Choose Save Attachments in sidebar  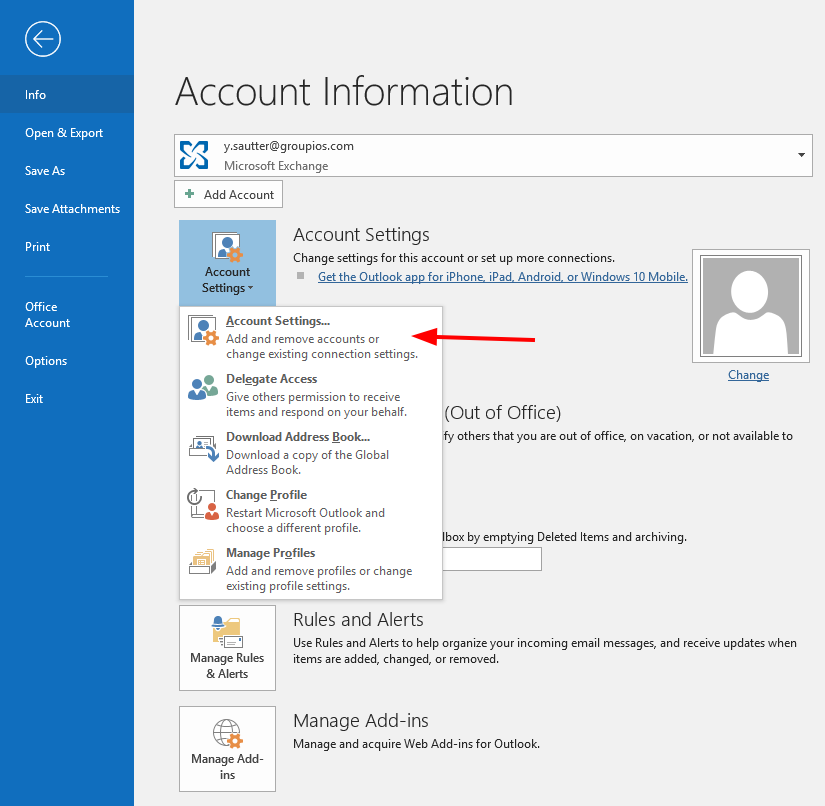pyautogui.click(x=72, y=209)
